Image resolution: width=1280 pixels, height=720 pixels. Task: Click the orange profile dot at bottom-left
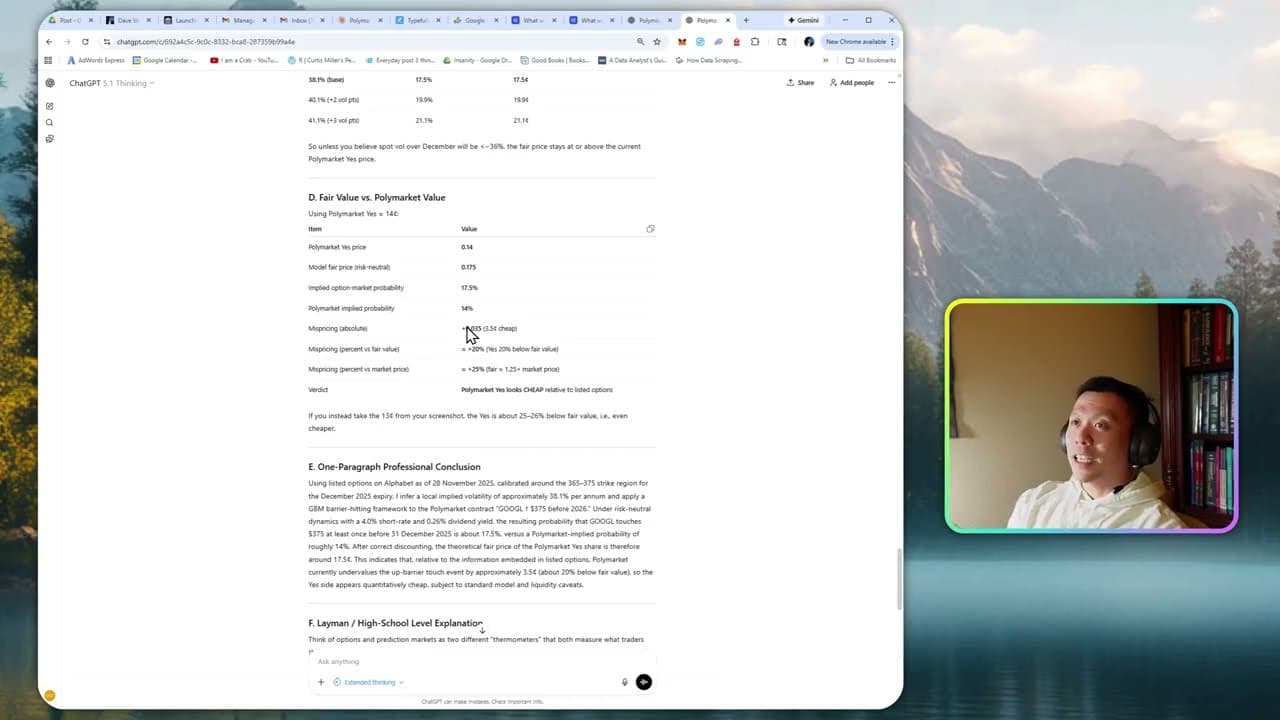(49, 695)
